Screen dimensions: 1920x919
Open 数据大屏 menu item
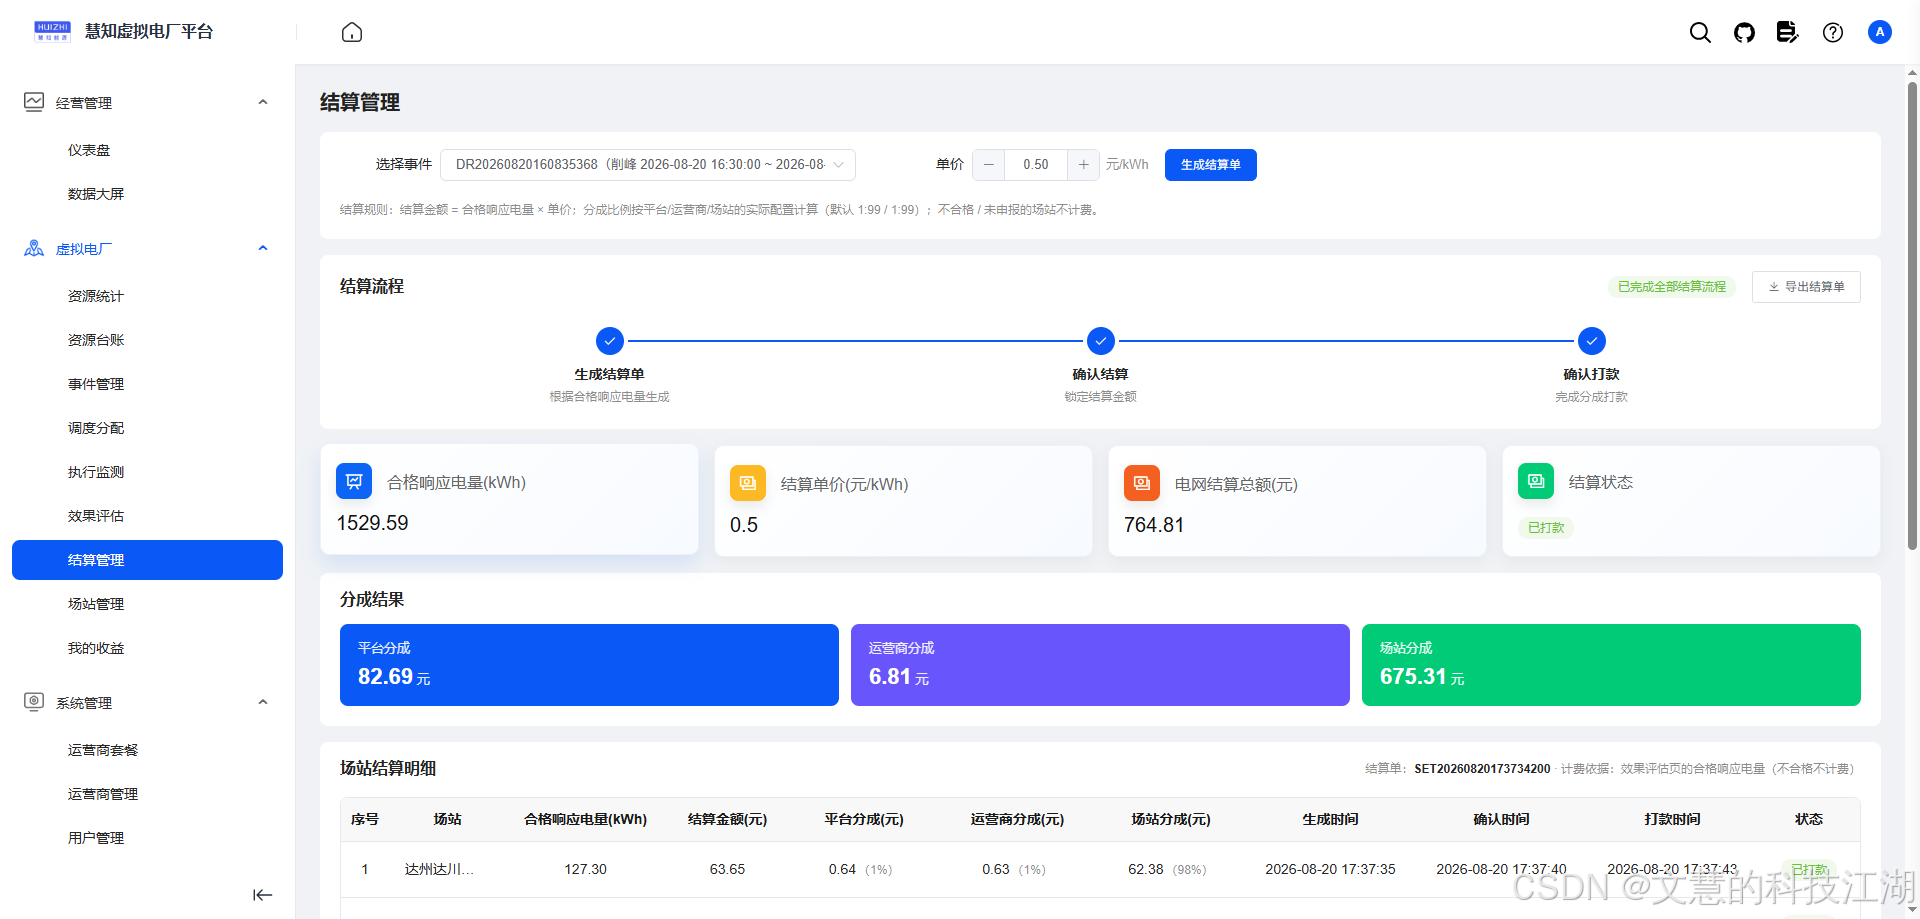point(147,194)
